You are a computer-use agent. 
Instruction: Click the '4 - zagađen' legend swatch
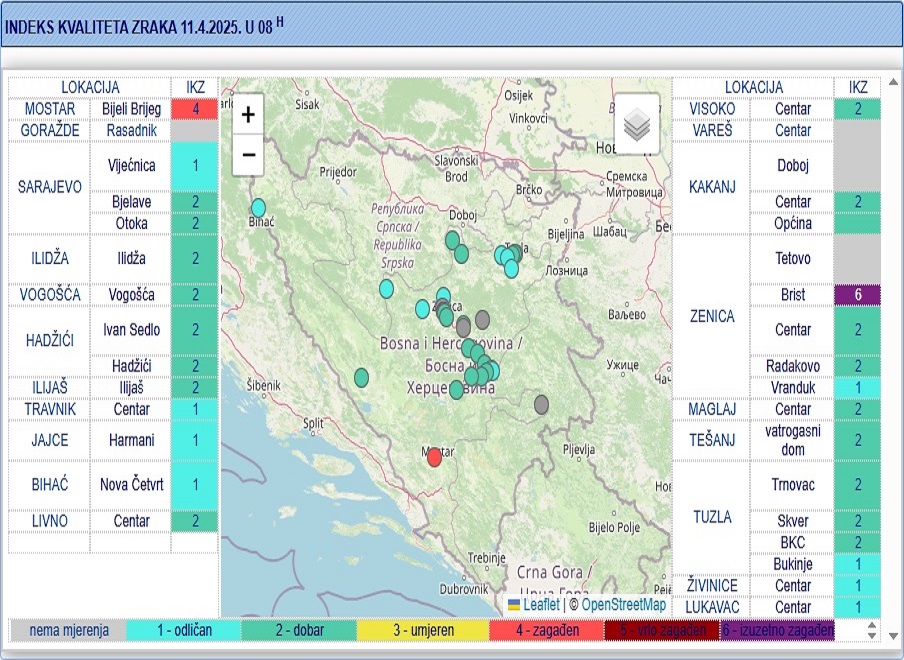[x=547, y=630]
